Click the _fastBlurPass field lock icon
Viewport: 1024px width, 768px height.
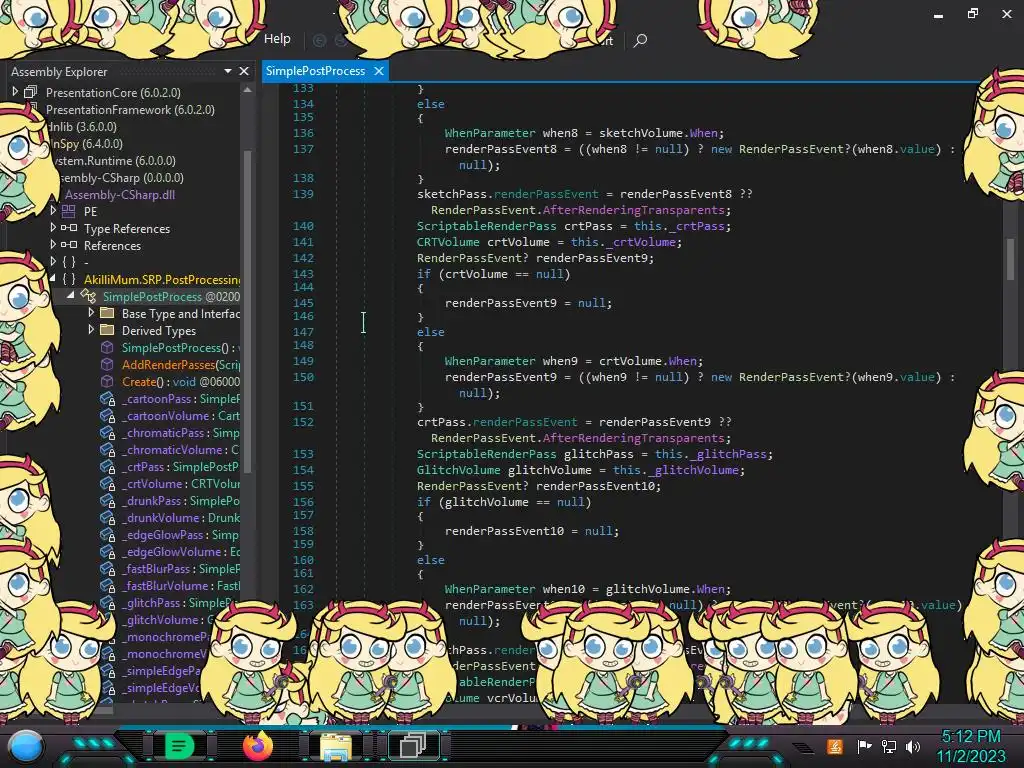108,568
